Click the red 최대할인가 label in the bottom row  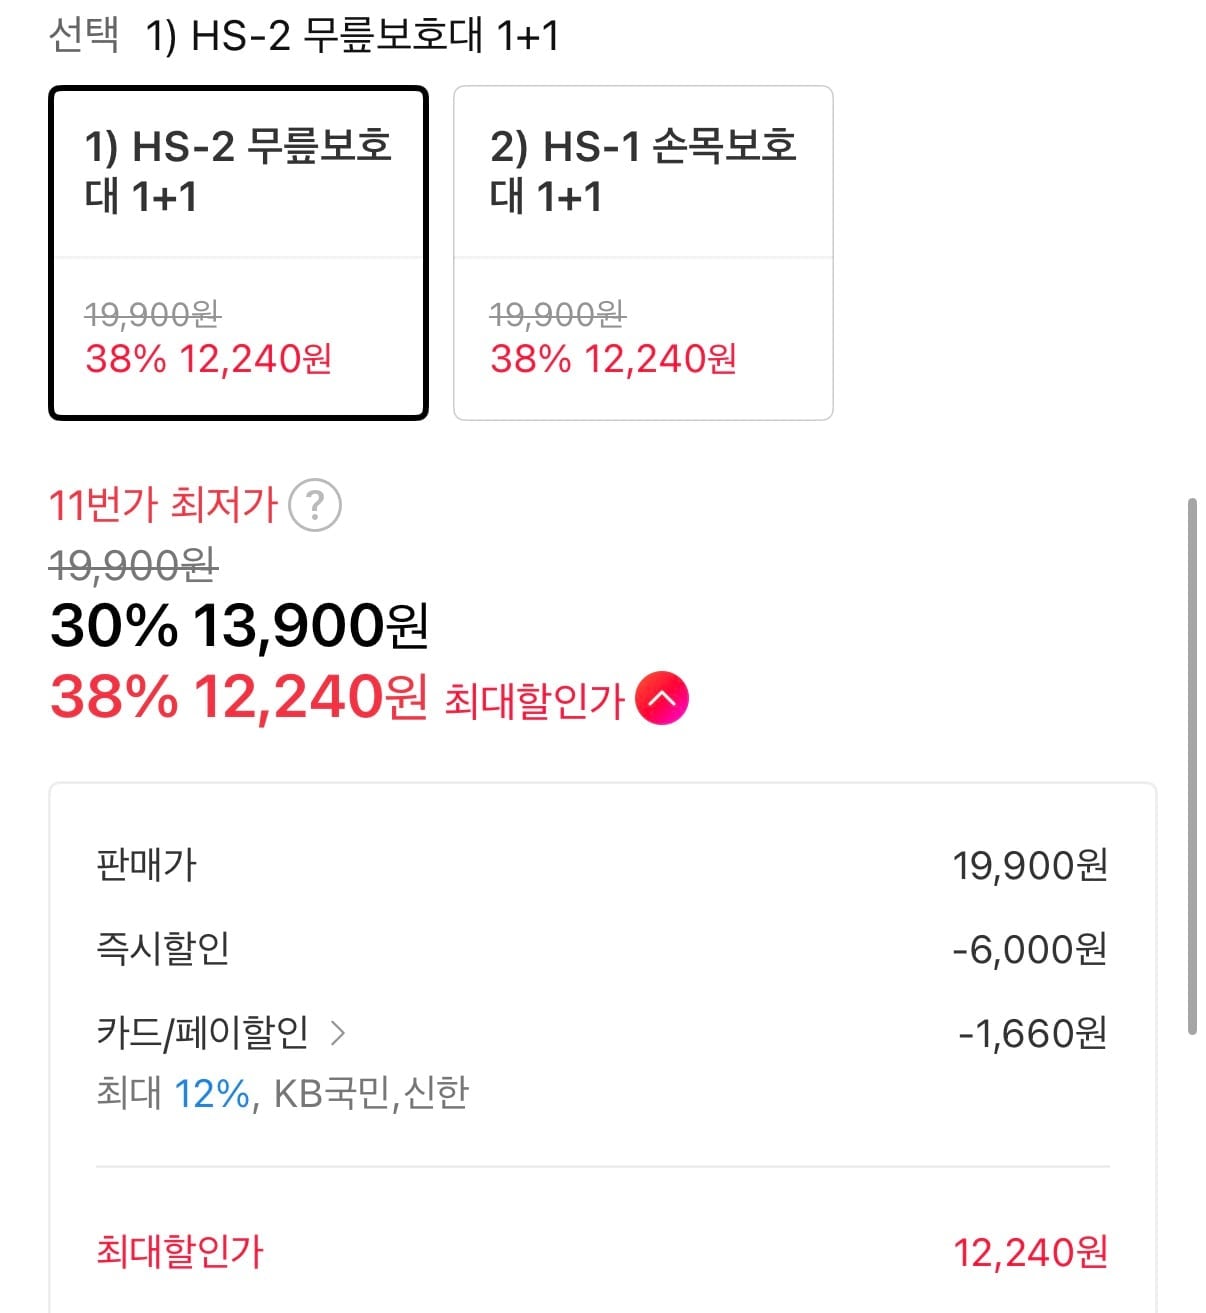(x=180, y=1251)
